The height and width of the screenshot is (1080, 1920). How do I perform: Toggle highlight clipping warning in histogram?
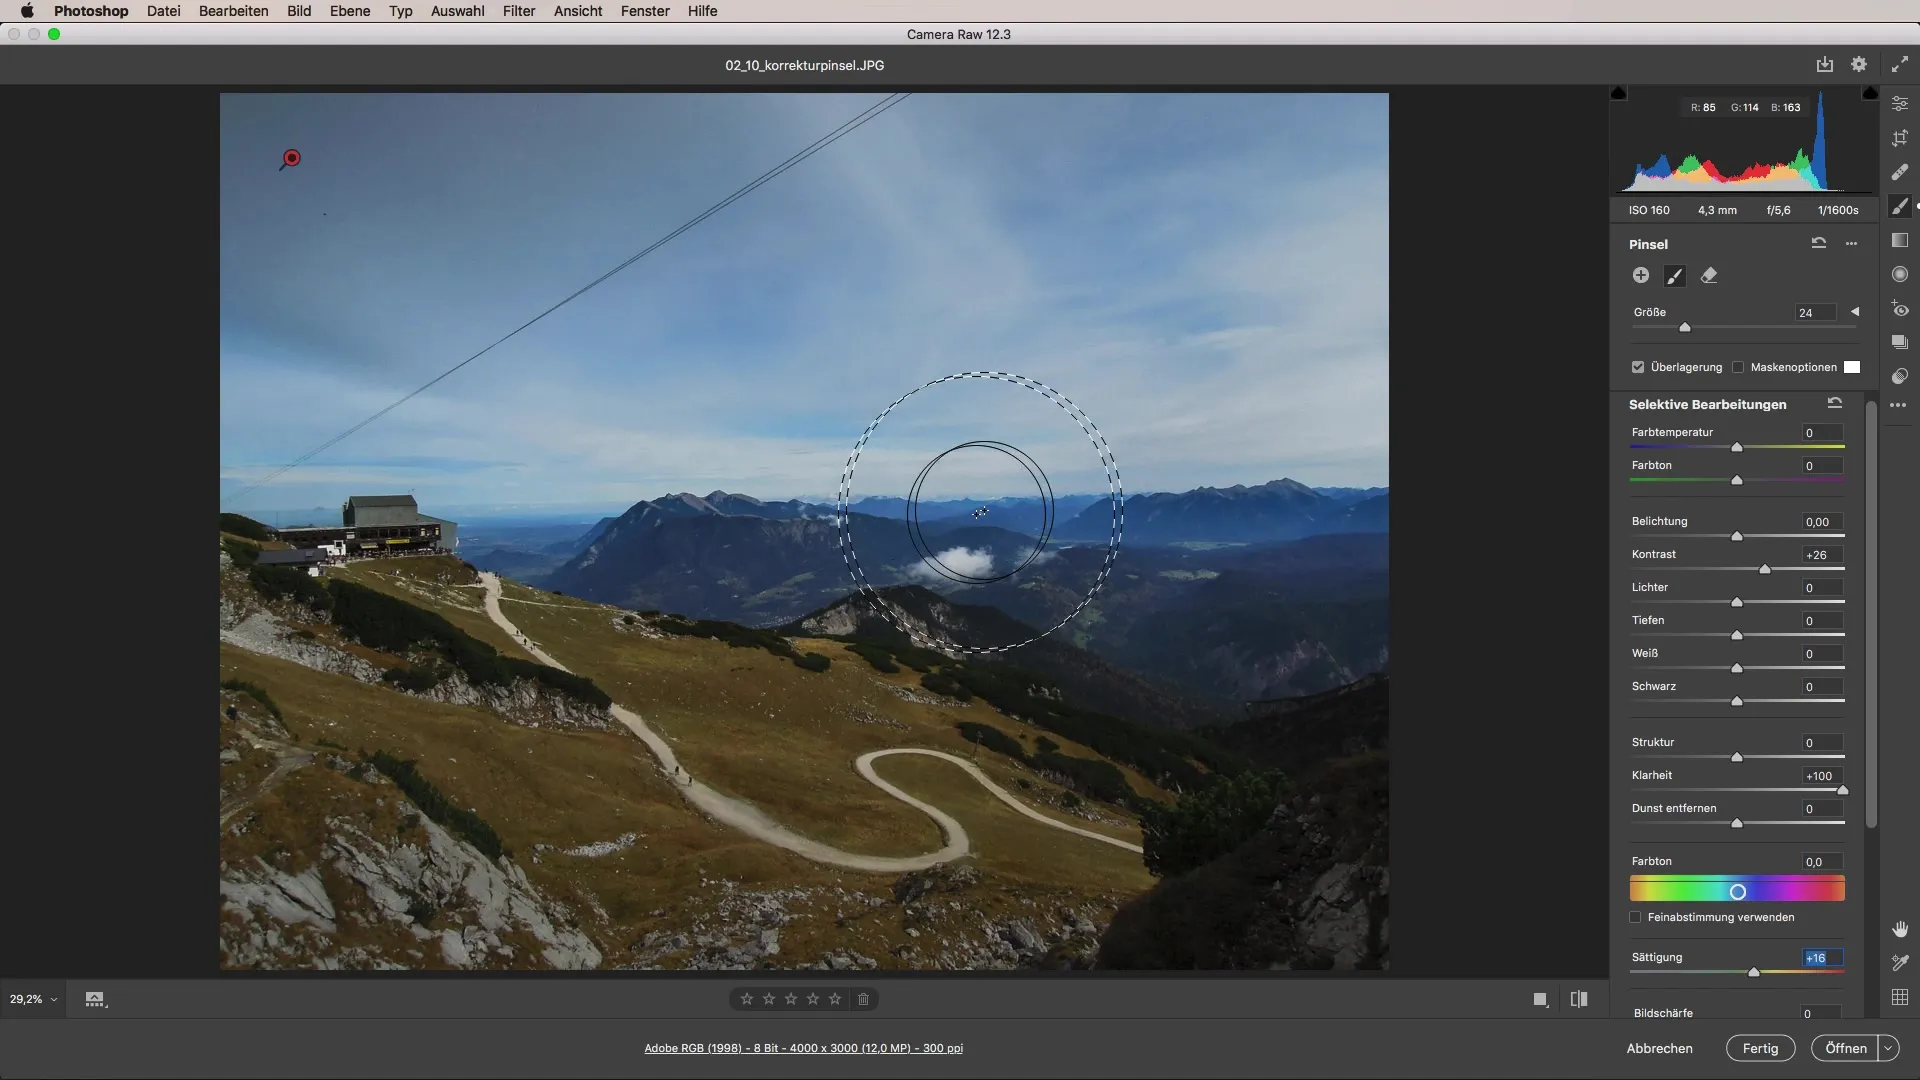(x=1870, y=93)
